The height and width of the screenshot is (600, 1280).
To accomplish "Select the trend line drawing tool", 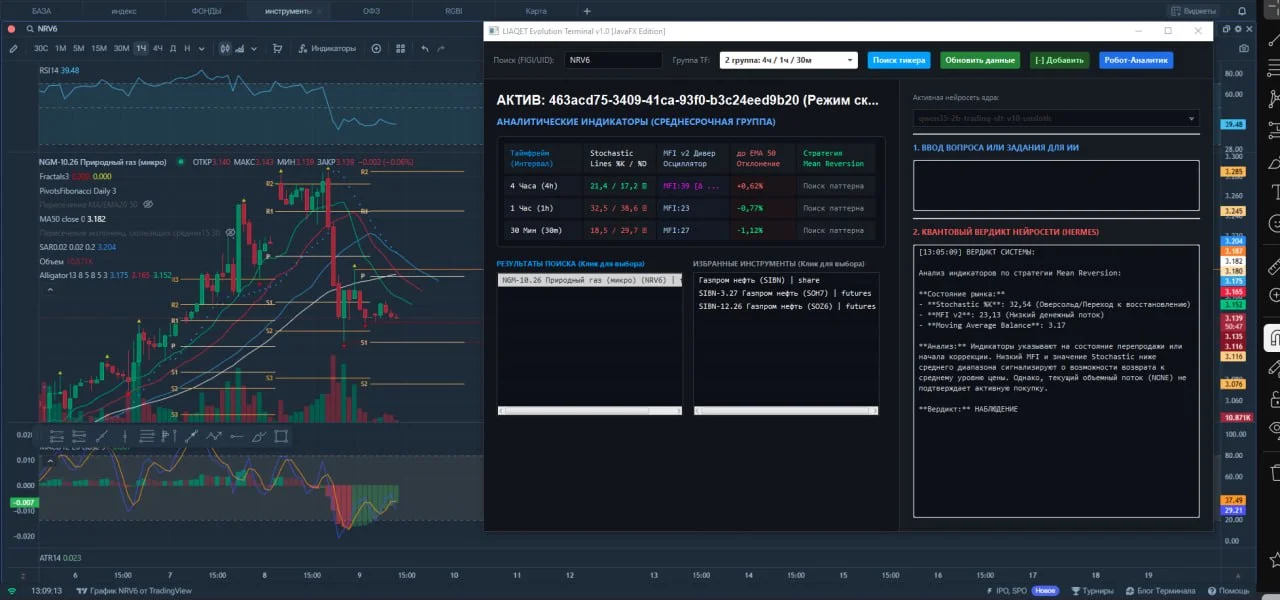I will coord(101,436).
